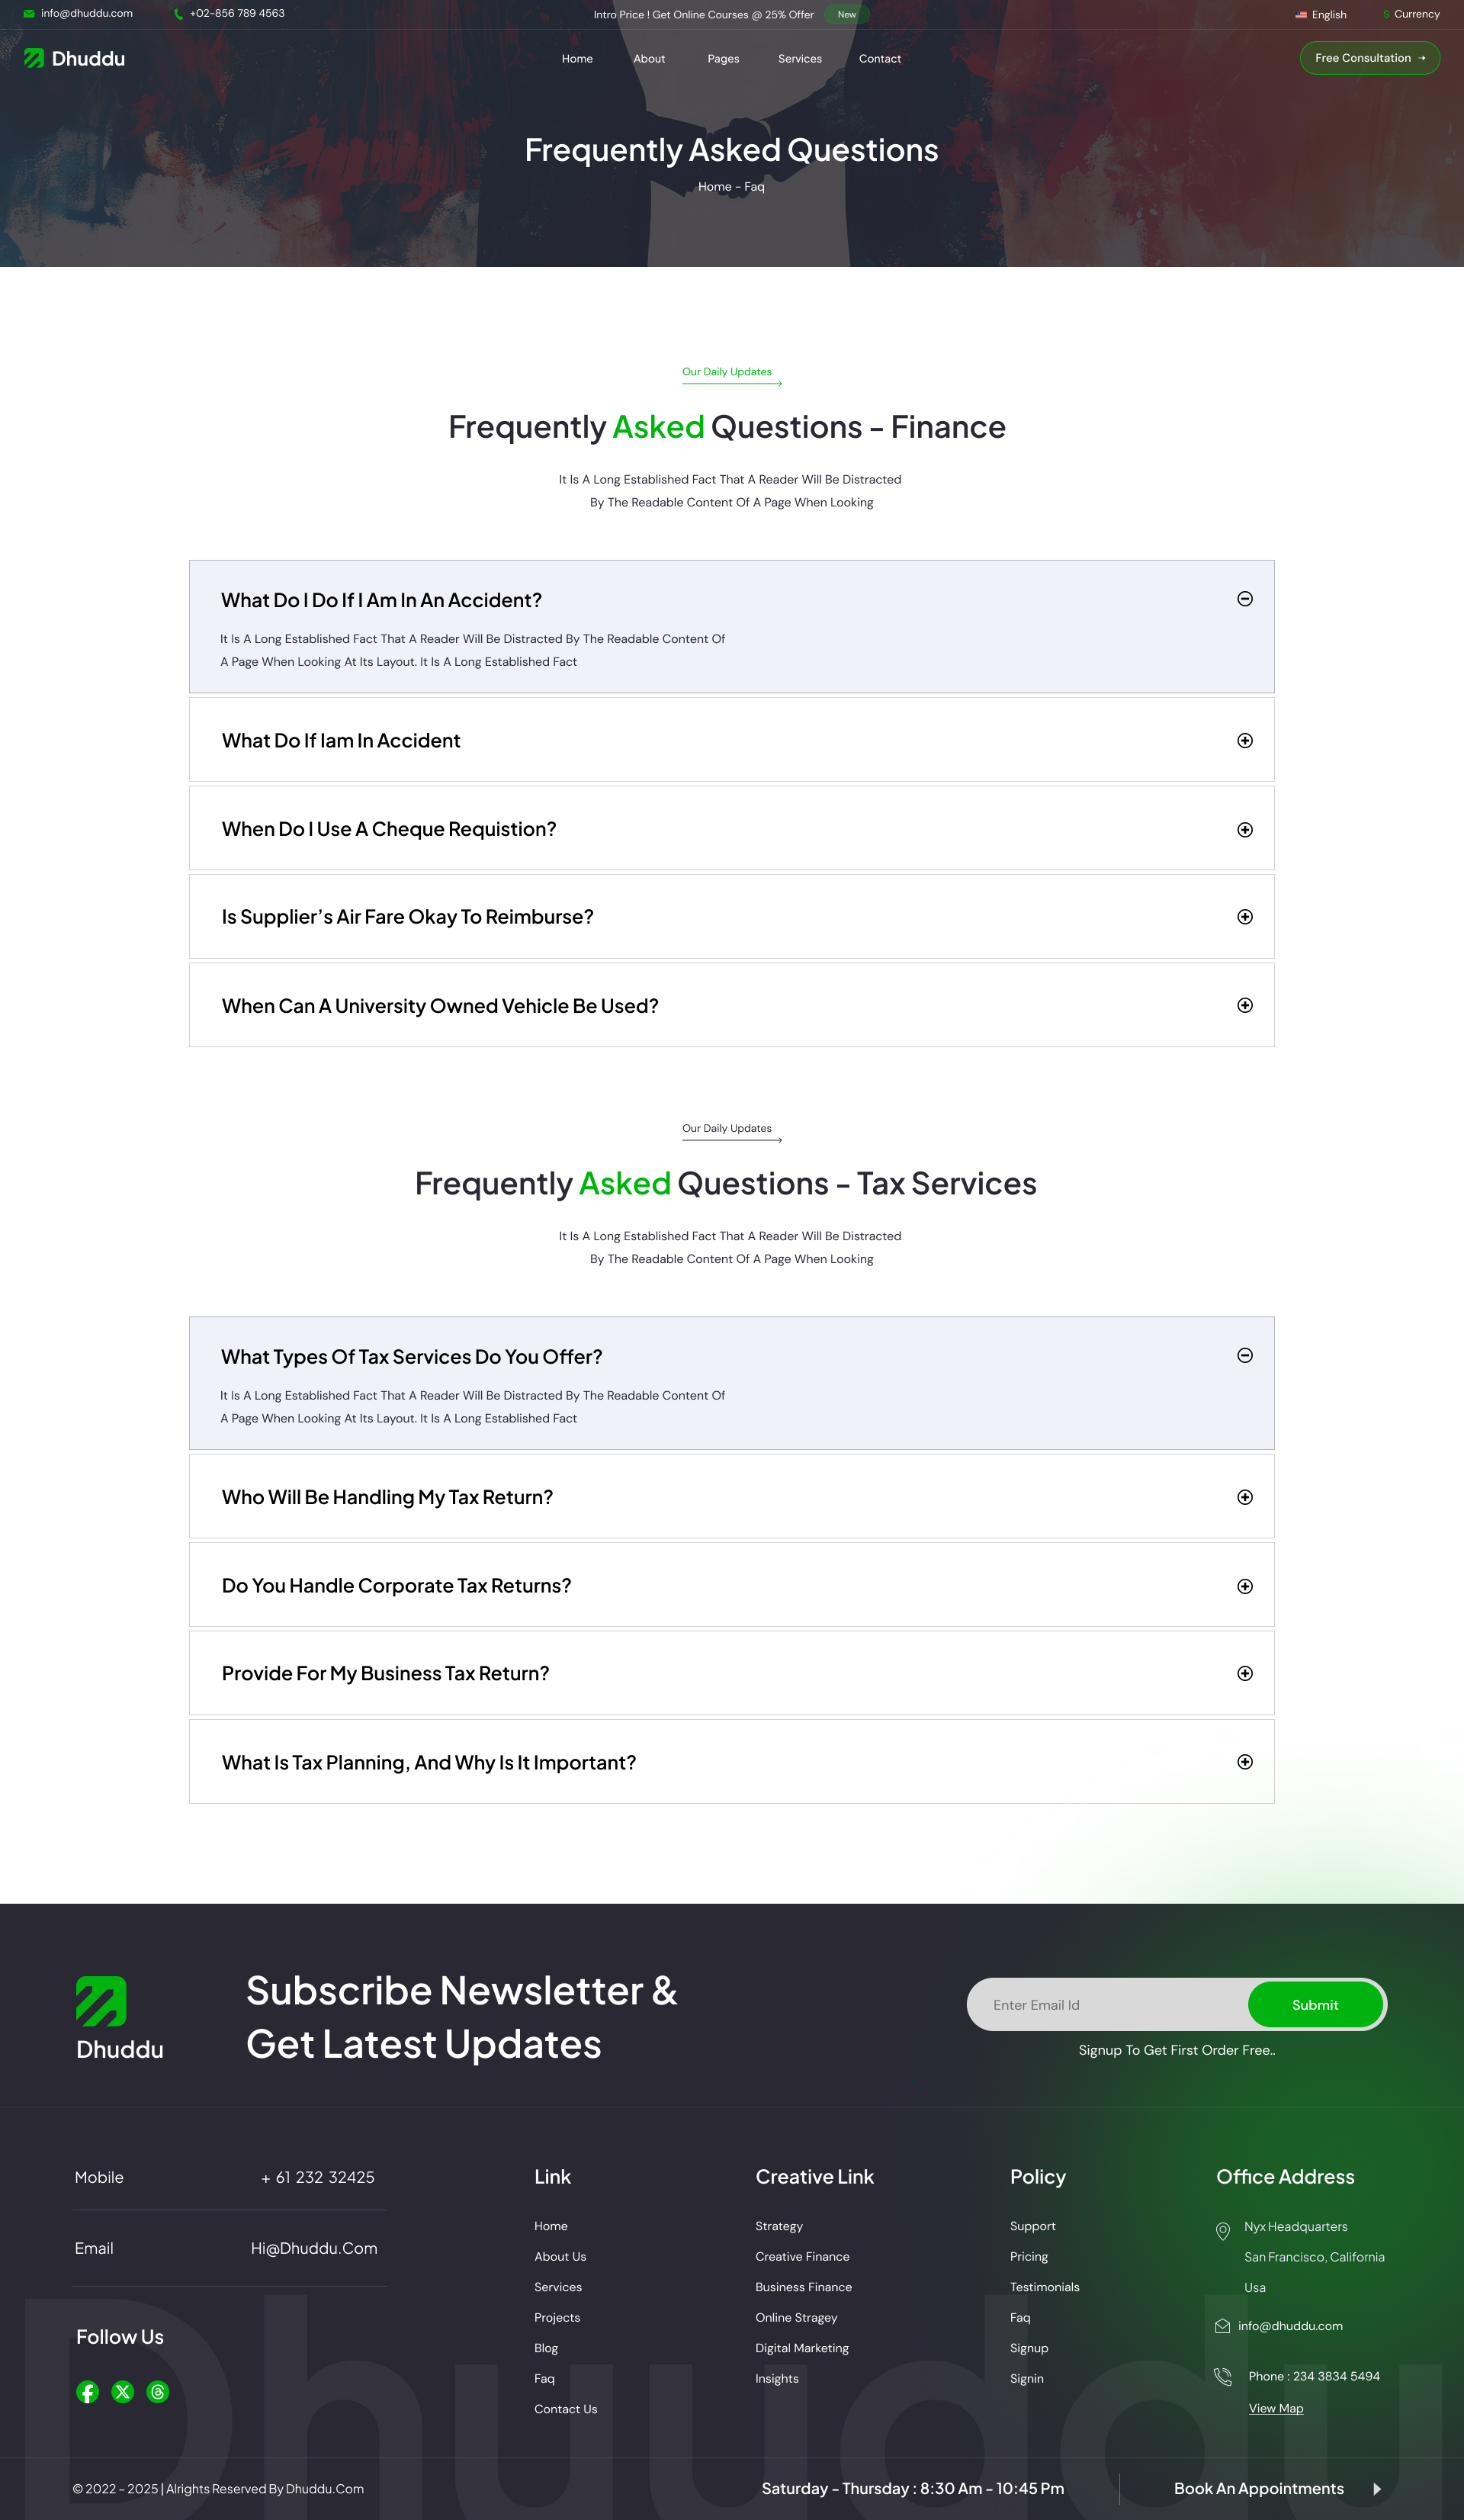Viewport: 1464px width, 2520px height.
Task: Open the Services menu in the navigation
Action: click(799, 58)
